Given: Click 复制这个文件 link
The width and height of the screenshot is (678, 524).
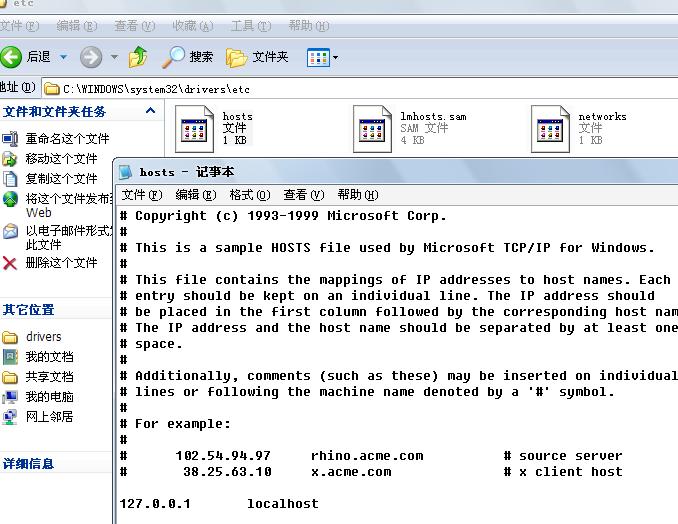Looking at the screenshot, I should coord(61,179).
